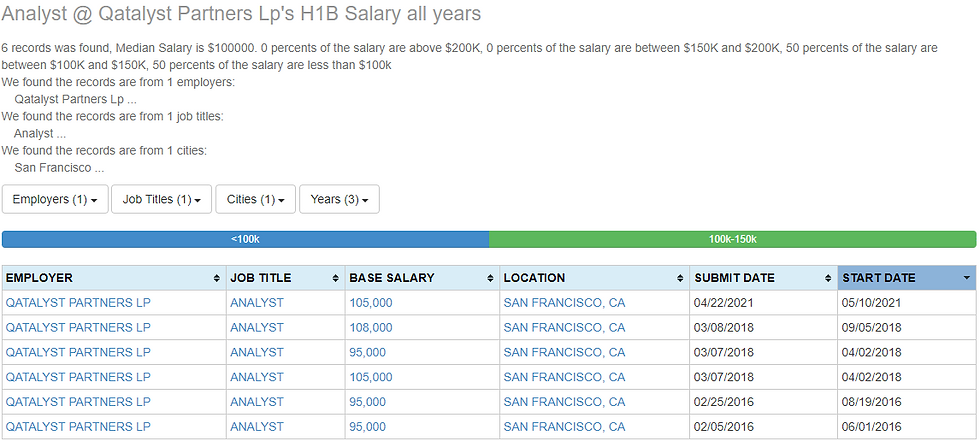Click ANALYST link in the 02/05/2016 row

[257, 427]
